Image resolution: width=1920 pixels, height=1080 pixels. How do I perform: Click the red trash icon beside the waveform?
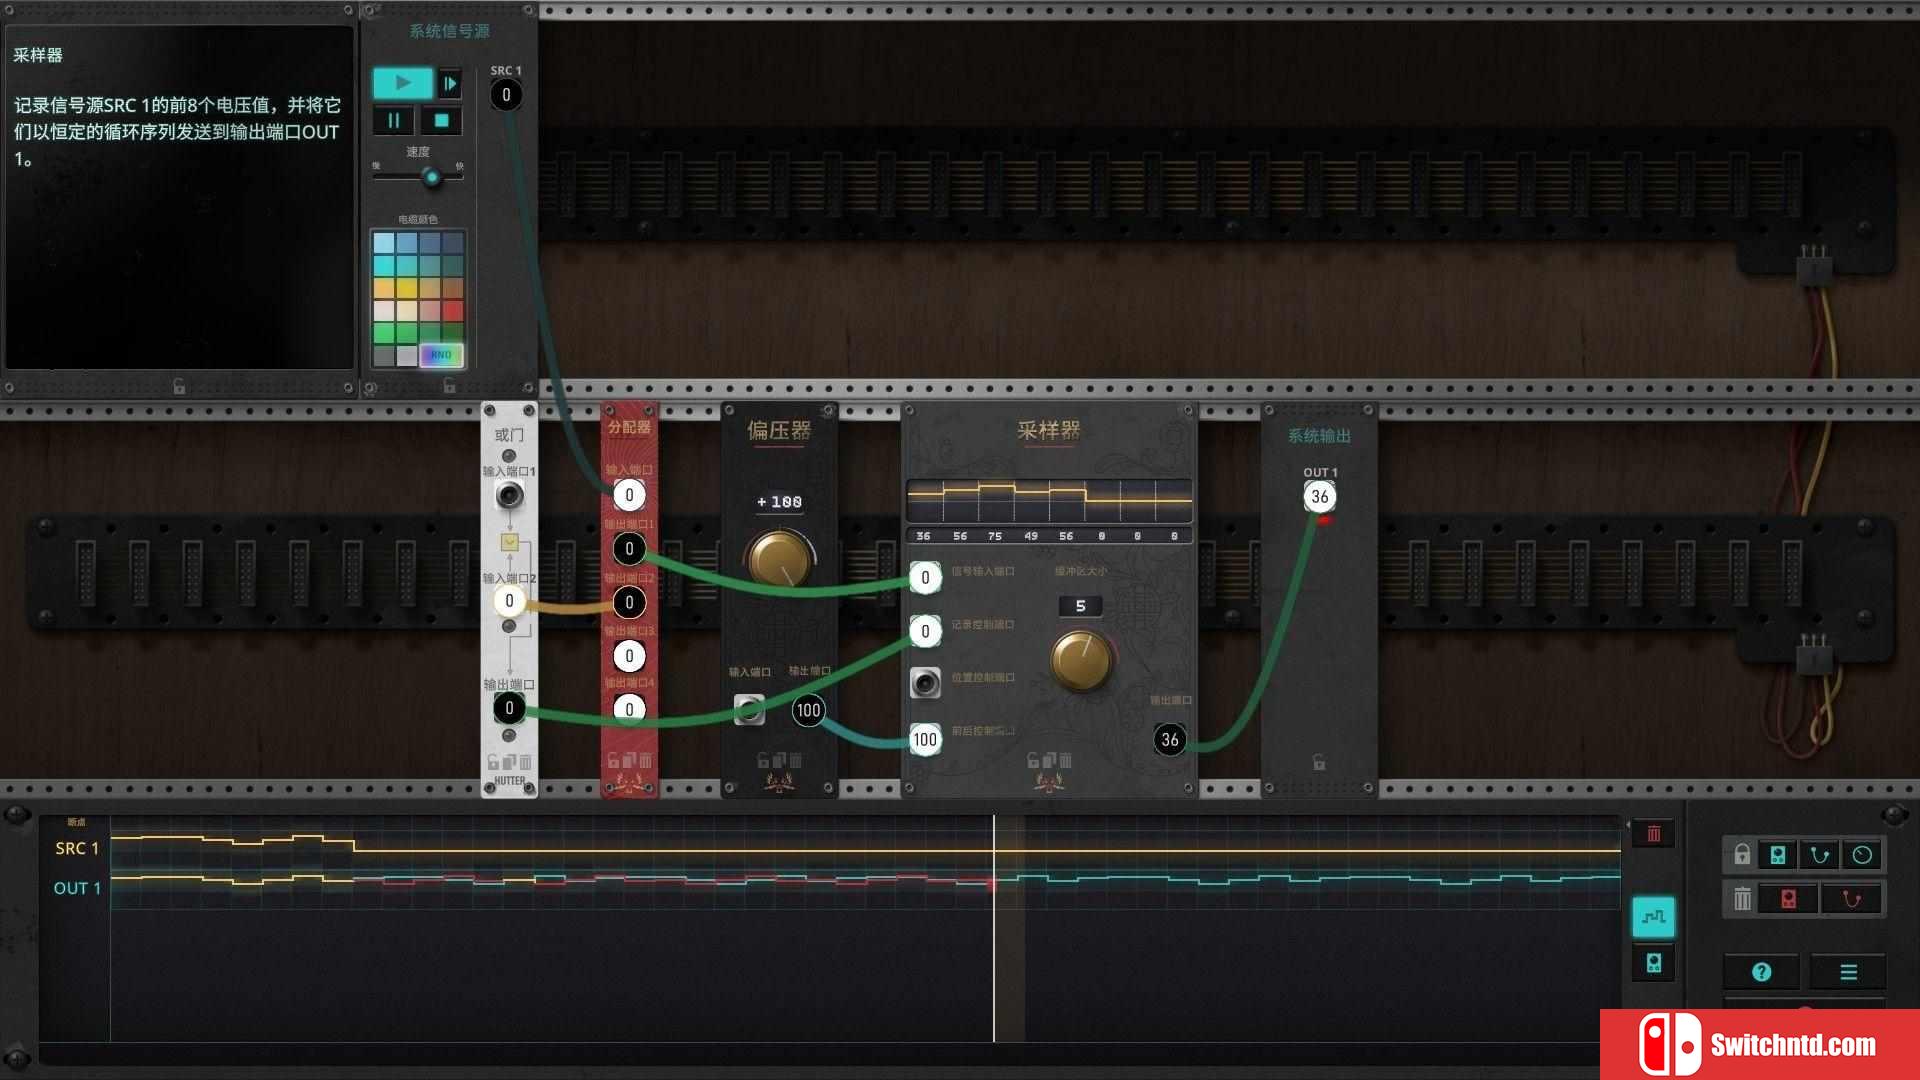coord(1654,834)
